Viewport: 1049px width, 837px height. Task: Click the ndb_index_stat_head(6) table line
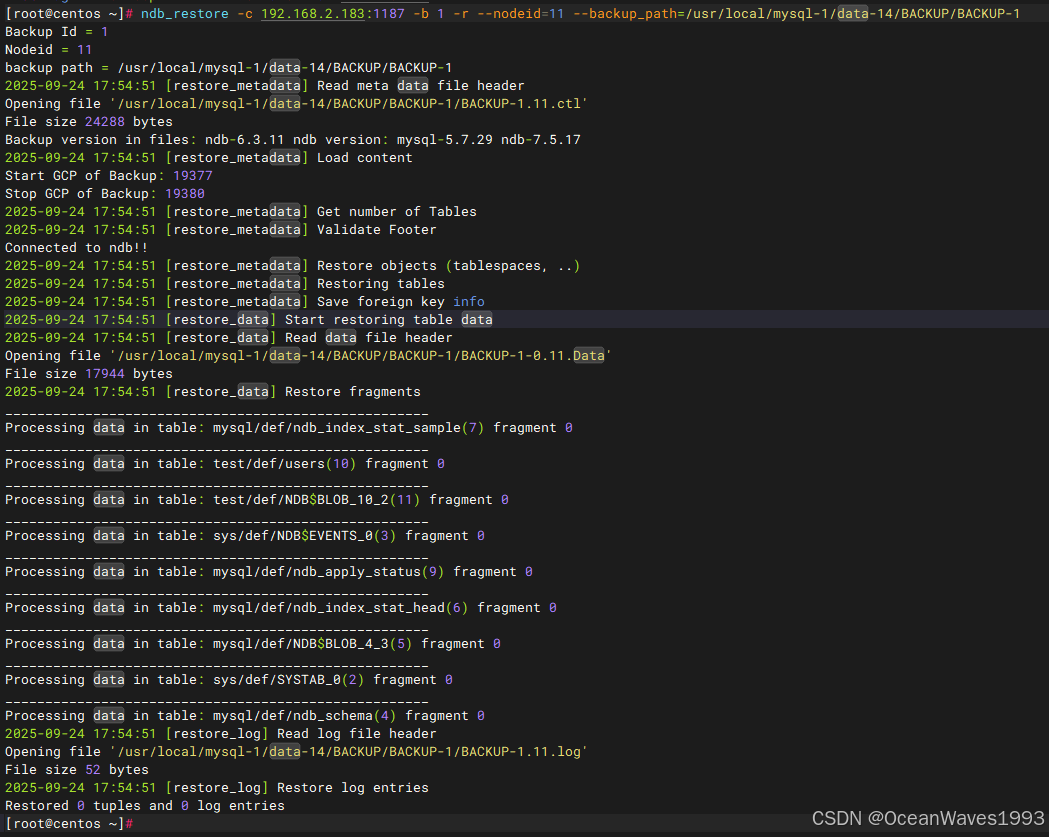[281, 609]
